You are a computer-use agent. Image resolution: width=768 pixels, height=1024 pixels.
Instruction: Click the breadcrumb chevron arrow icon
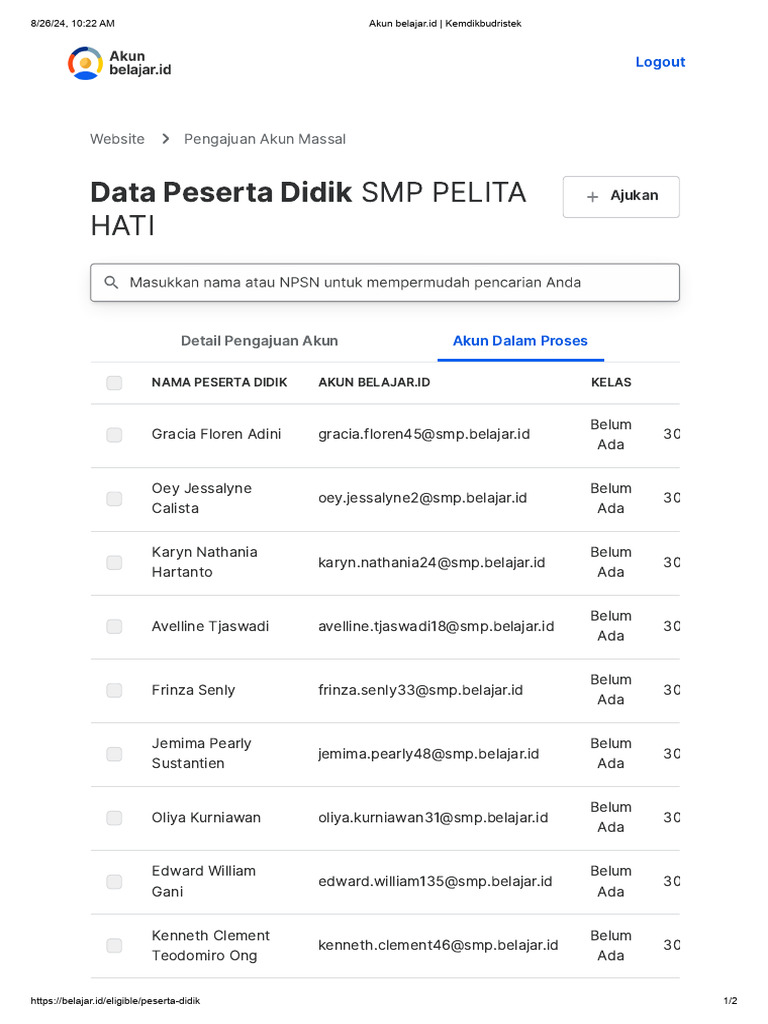(165, 139)
